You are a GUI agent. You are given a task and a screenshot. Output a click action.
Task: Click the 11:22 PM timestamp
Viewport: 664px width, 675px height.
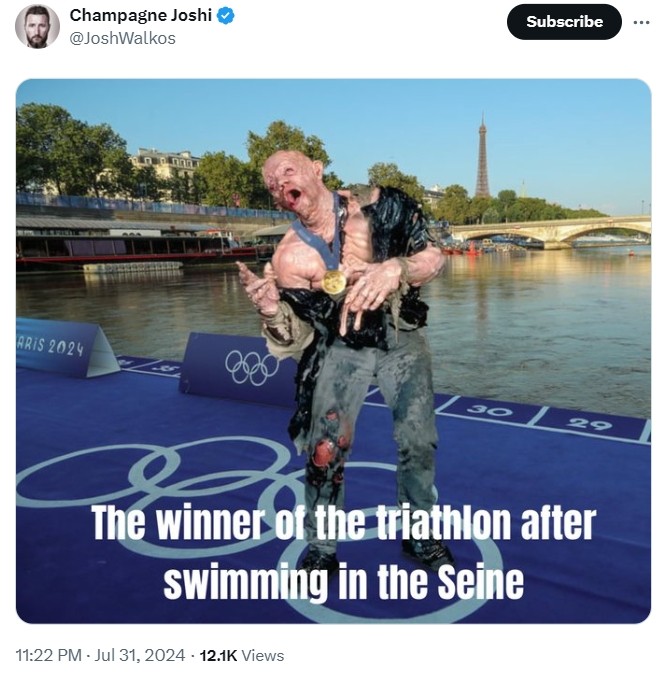point(48,655)
